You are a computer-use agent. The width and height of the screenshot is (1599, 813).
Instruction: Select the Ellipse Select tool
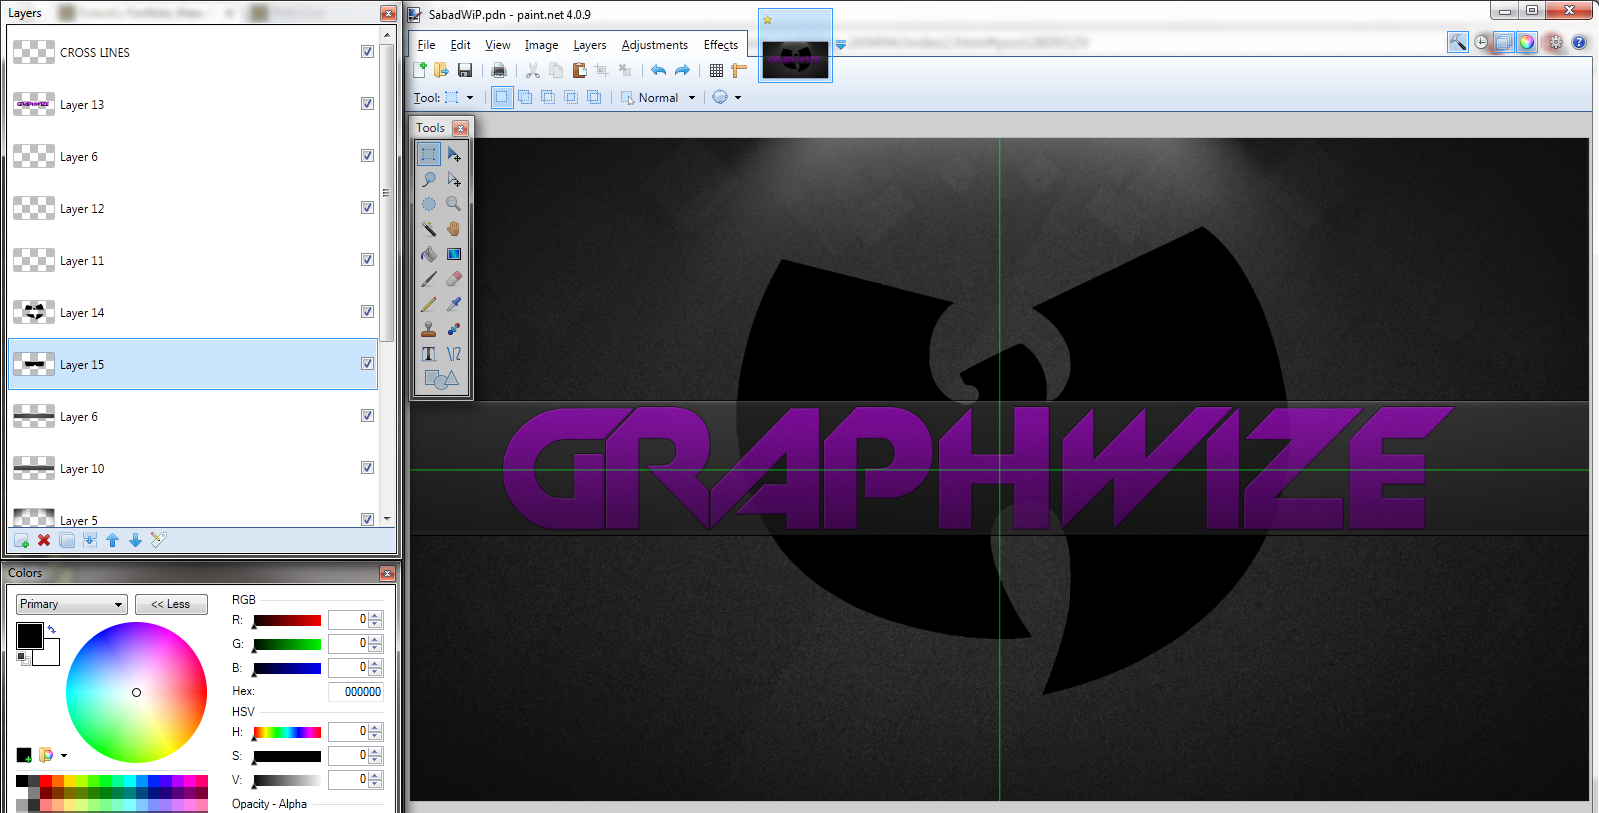click(429, 204)
